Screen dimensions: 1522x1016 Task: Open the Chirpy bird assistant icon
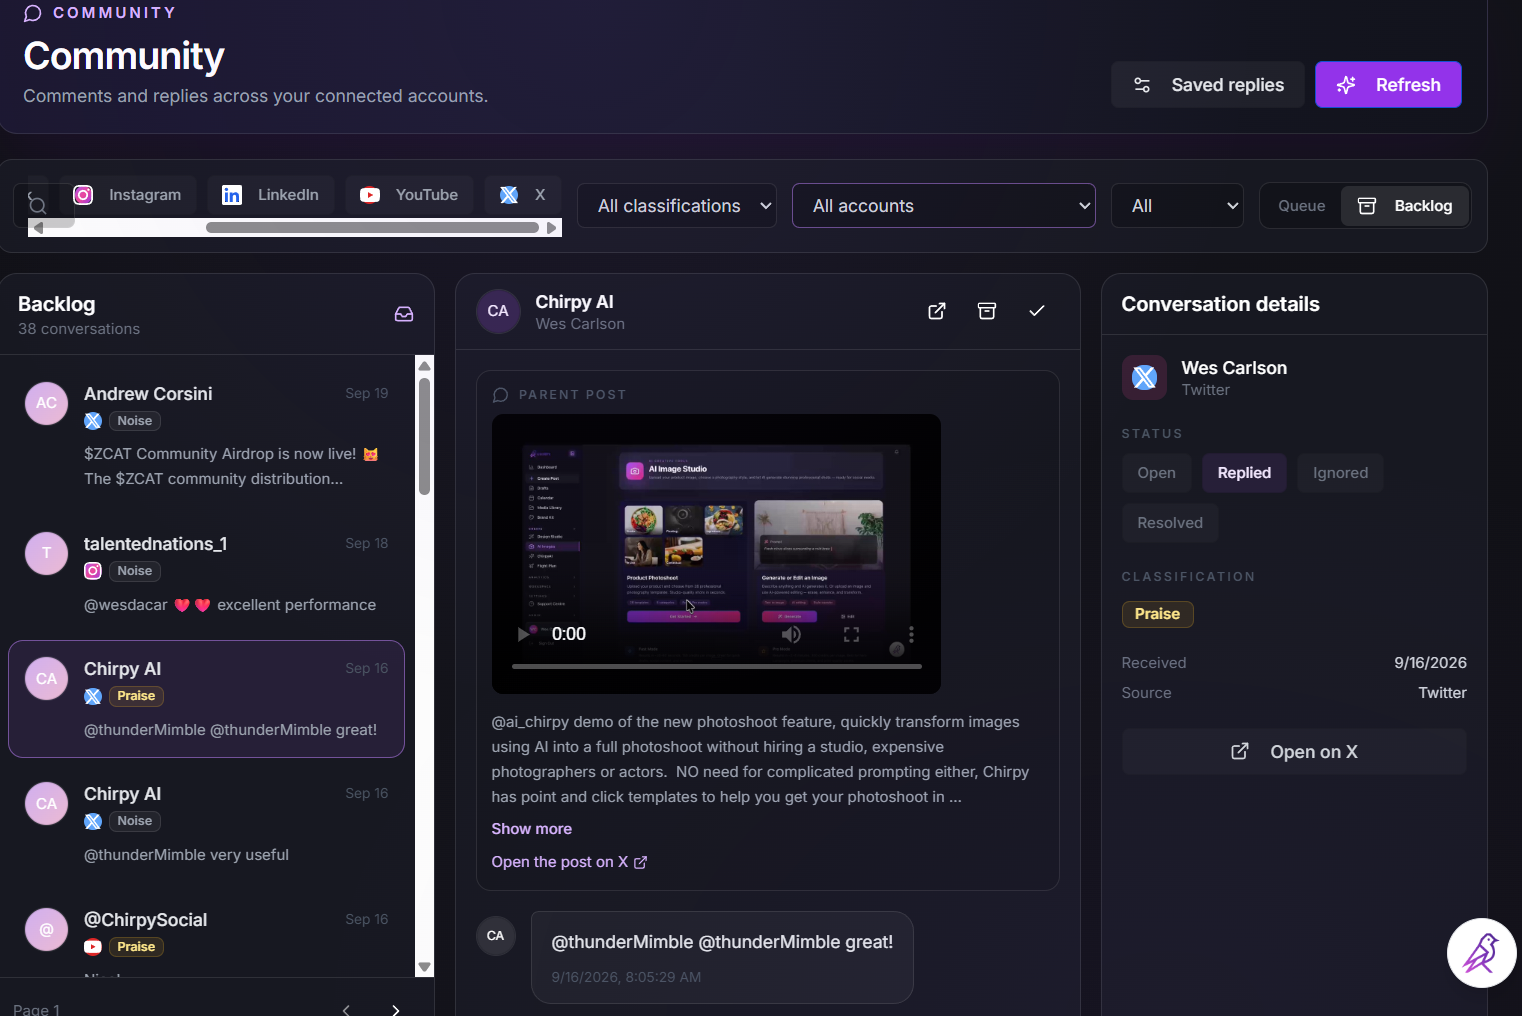[x=1482, y=953]
